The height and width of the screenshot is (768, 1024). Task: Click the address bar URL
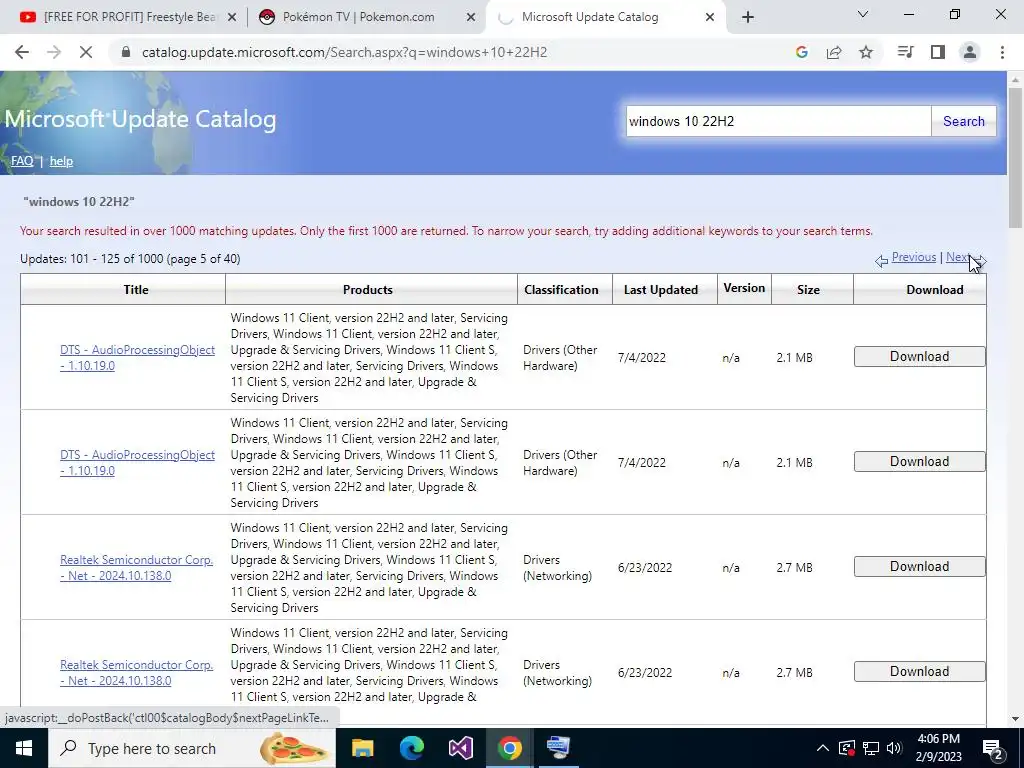point(344,52)
